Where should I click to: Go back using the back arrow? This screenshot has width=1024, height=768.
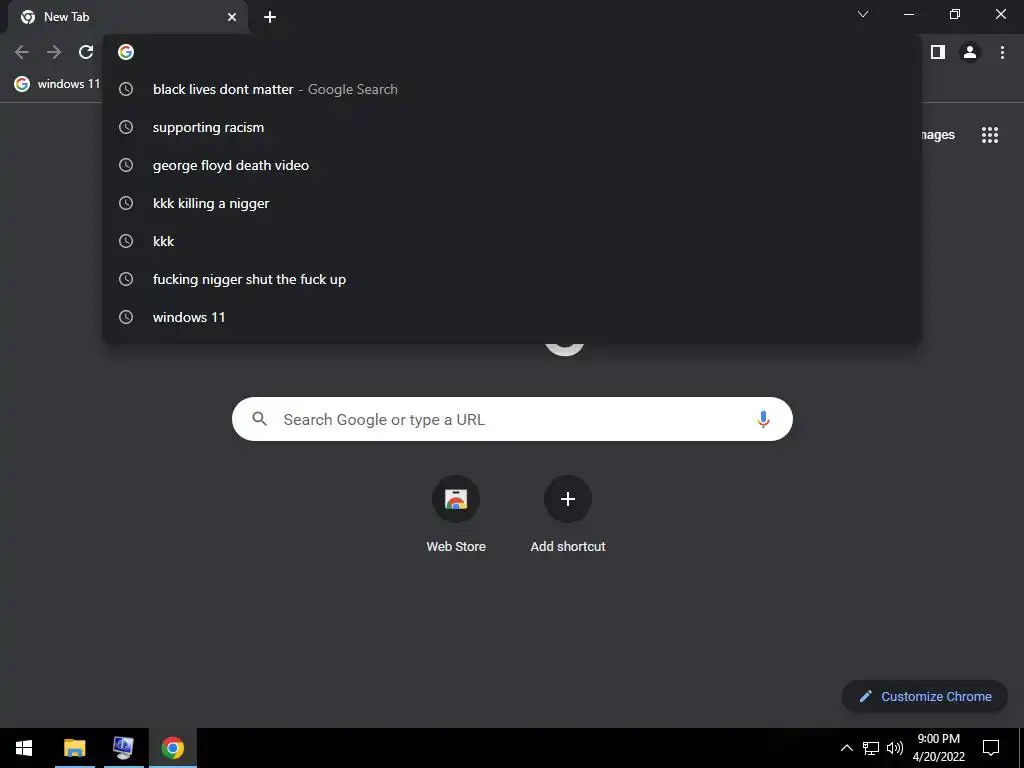(x=22, y=52)
